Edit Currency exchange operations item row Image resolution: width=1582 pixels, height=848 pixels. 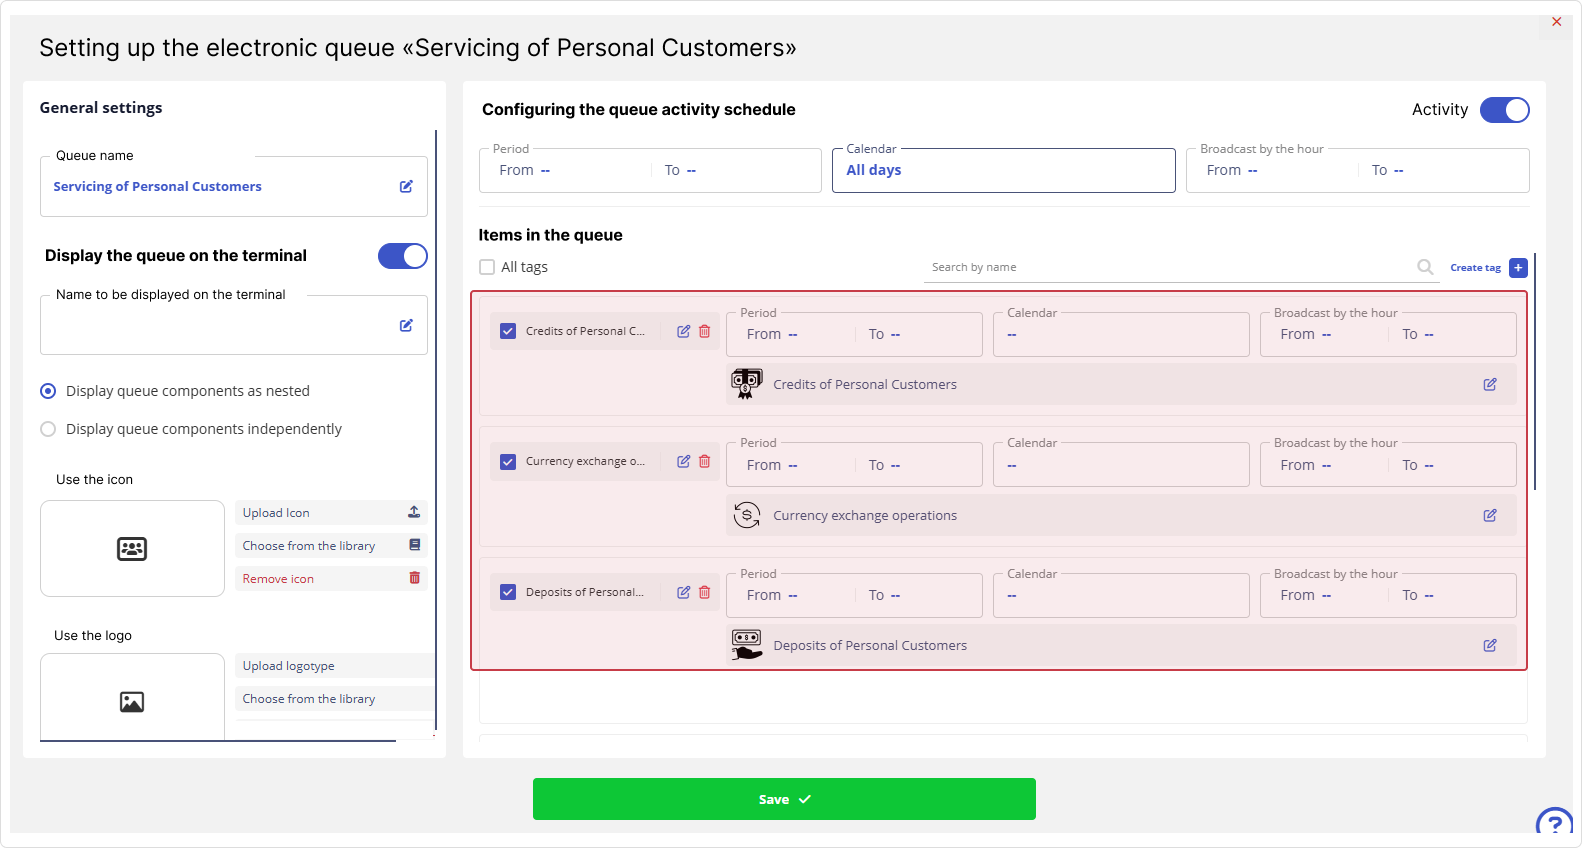click(1489, 516)
